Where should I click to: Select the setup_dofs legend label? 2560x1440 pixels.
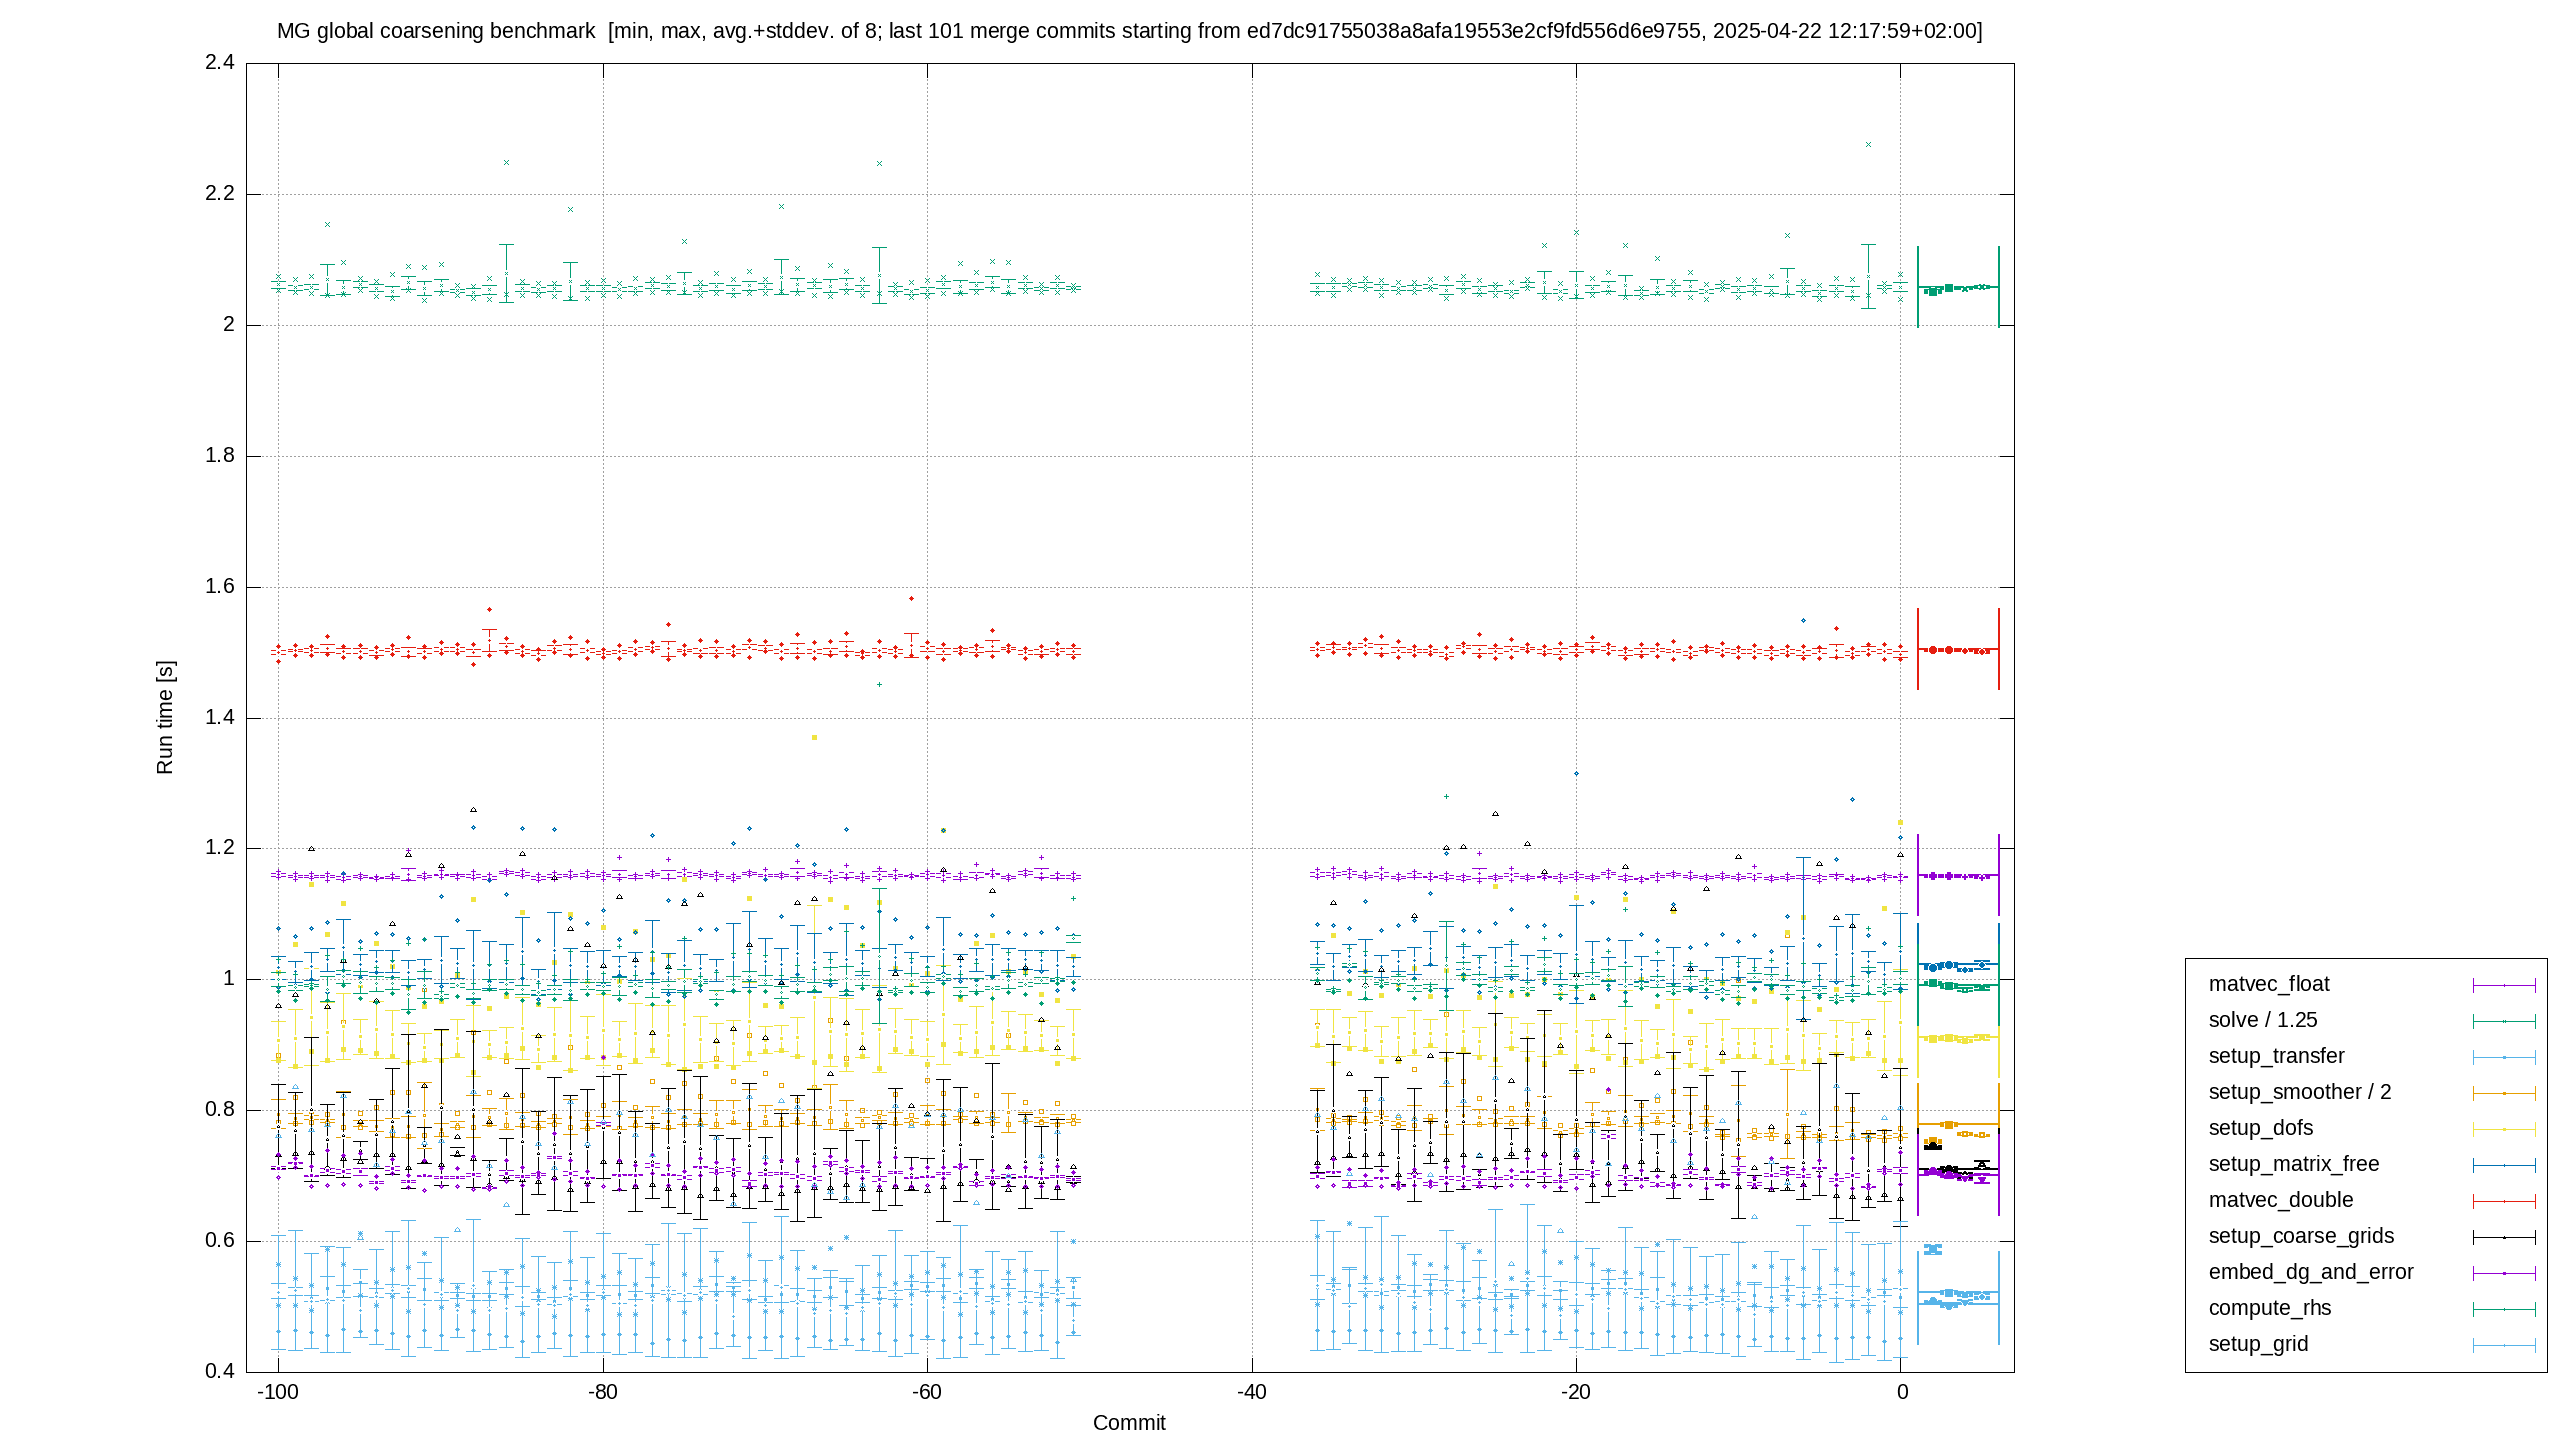click(2260, 1128)
